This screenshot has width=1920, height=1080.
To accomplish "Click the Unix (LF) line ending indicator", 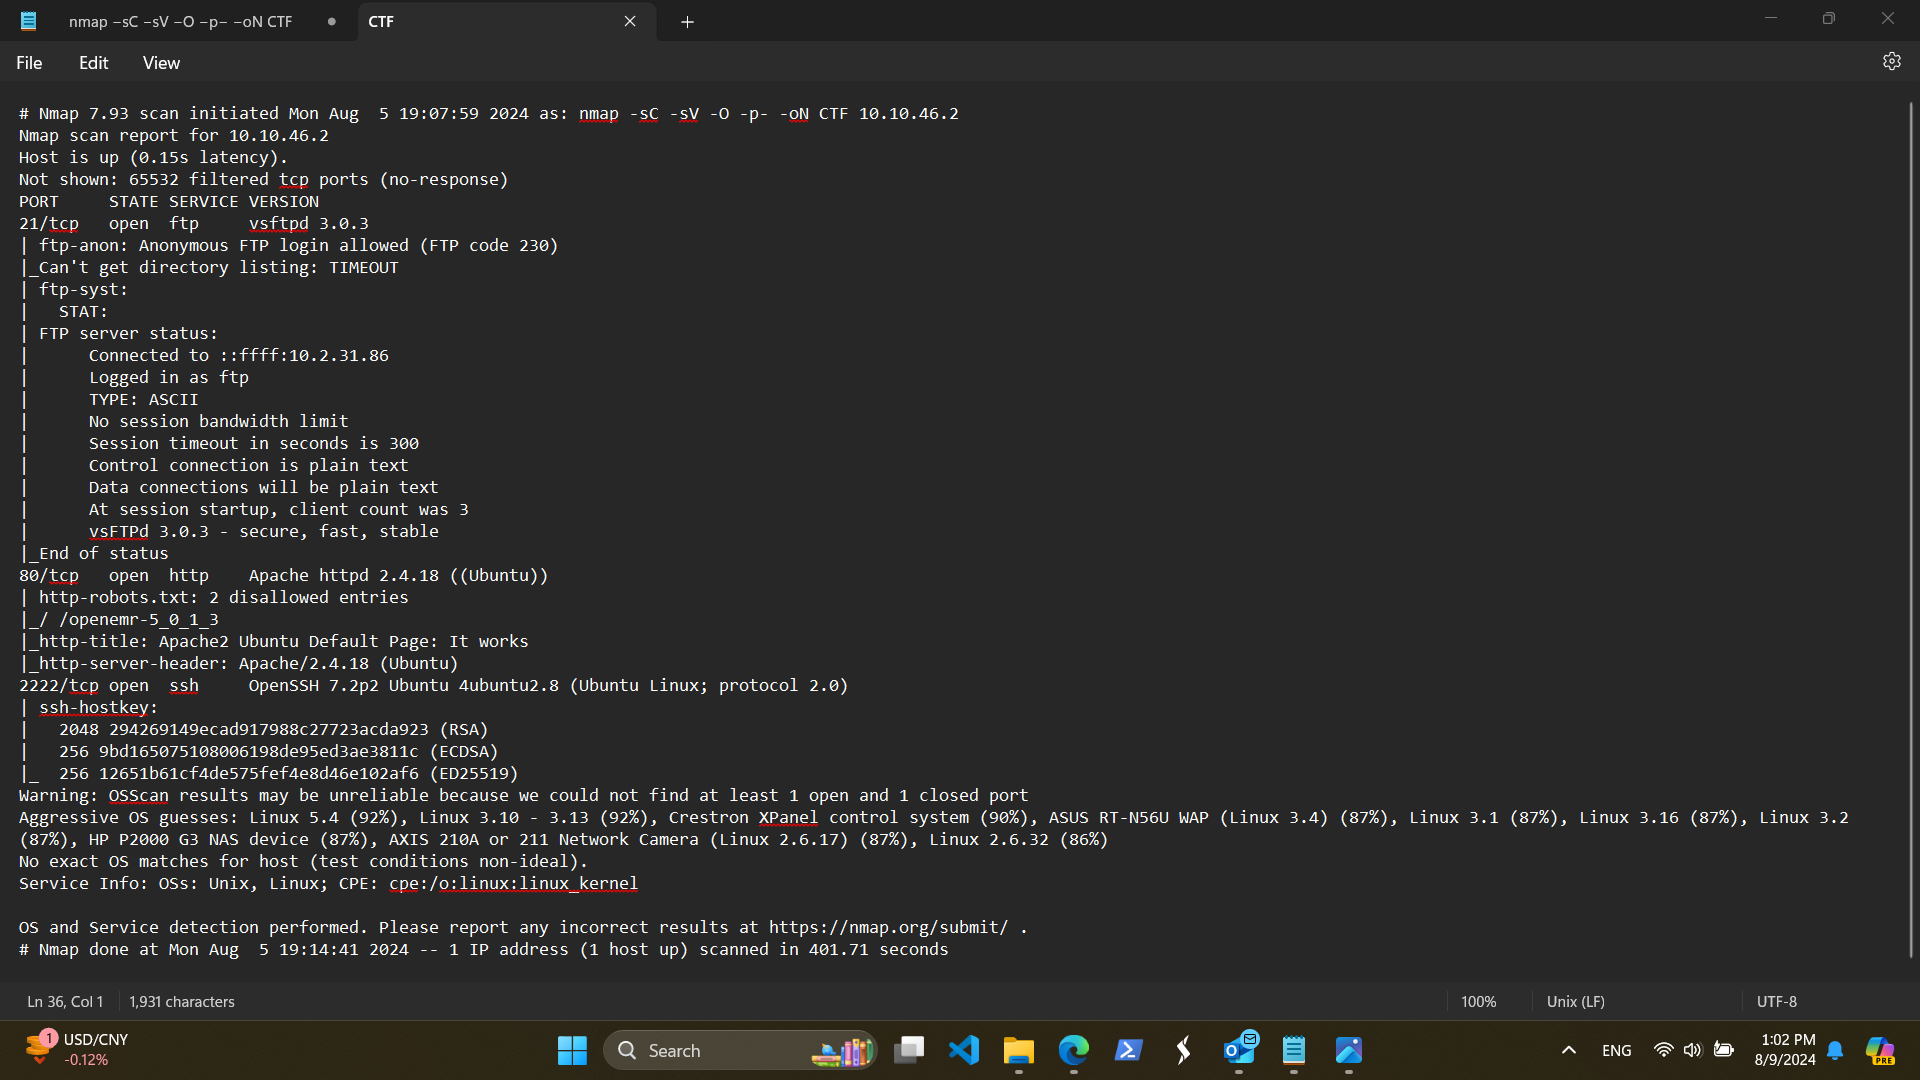I will tap(1575, 1001).
